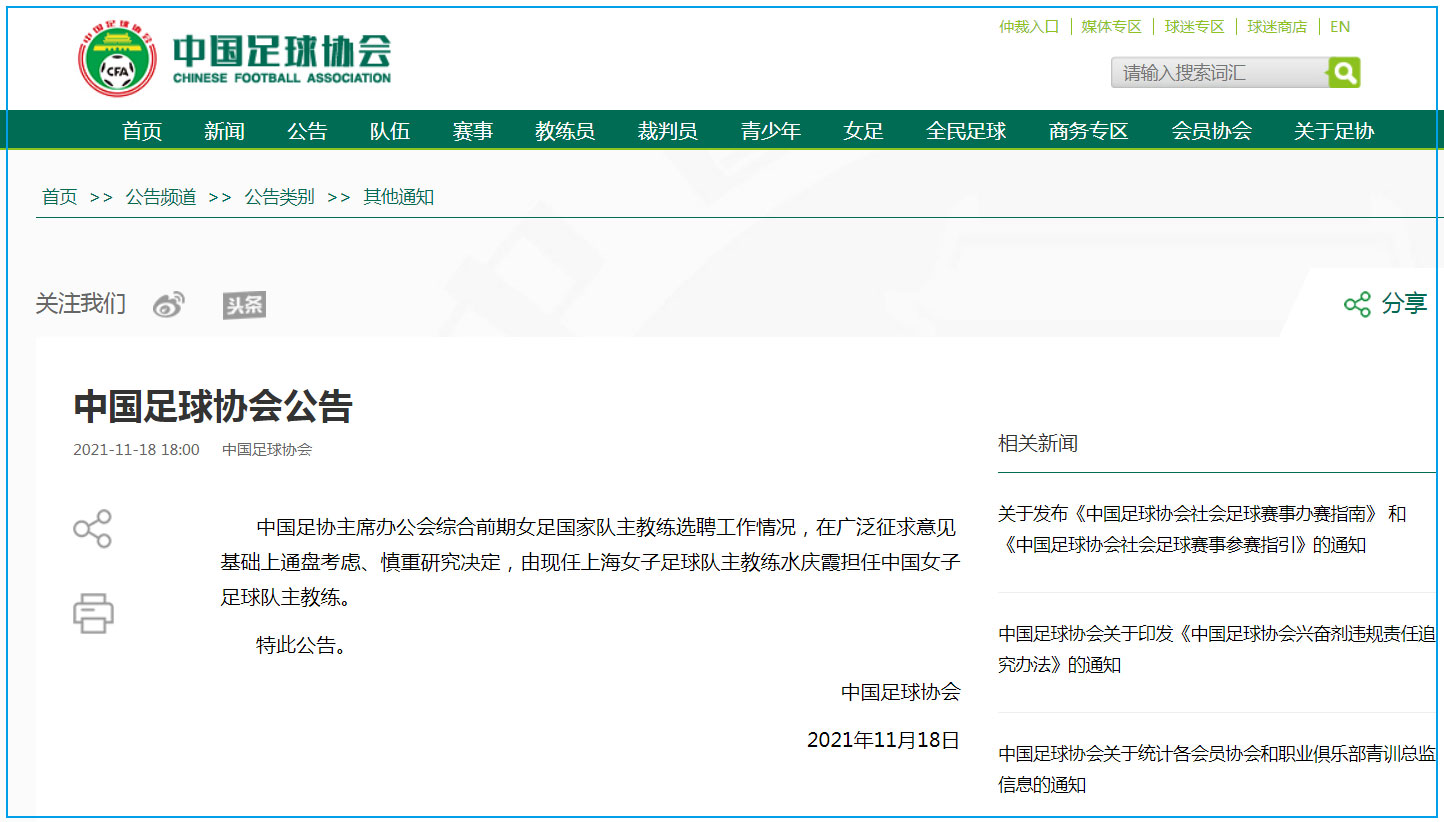The width and height of the screenshot is (1444, 822).
Task: Open the Toutiao (头条) follow icon
Action: (x=244, y=305)
